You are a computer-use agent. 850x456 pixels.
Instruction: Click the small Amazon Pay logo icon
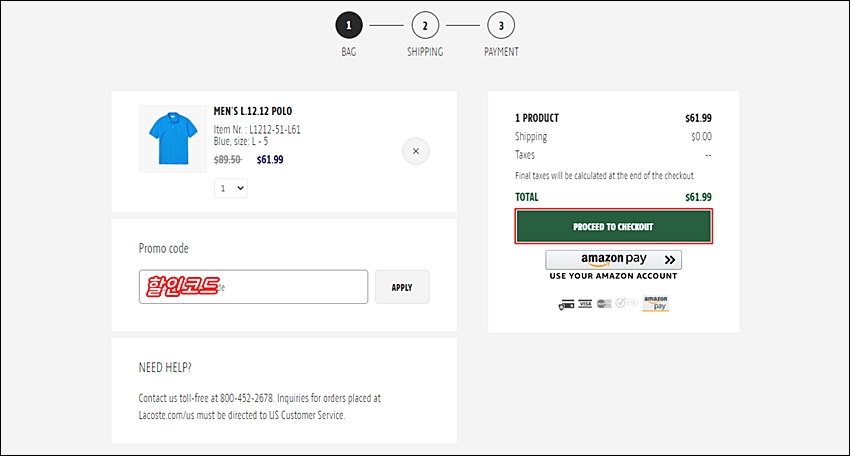[x=655, y=303]
